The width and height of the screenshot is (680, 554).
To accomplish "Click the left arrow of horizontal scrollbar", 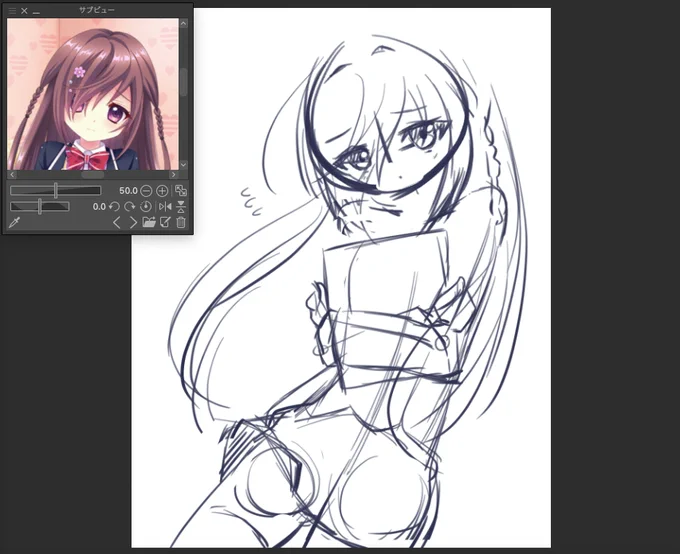I will [x=12, y=174].
